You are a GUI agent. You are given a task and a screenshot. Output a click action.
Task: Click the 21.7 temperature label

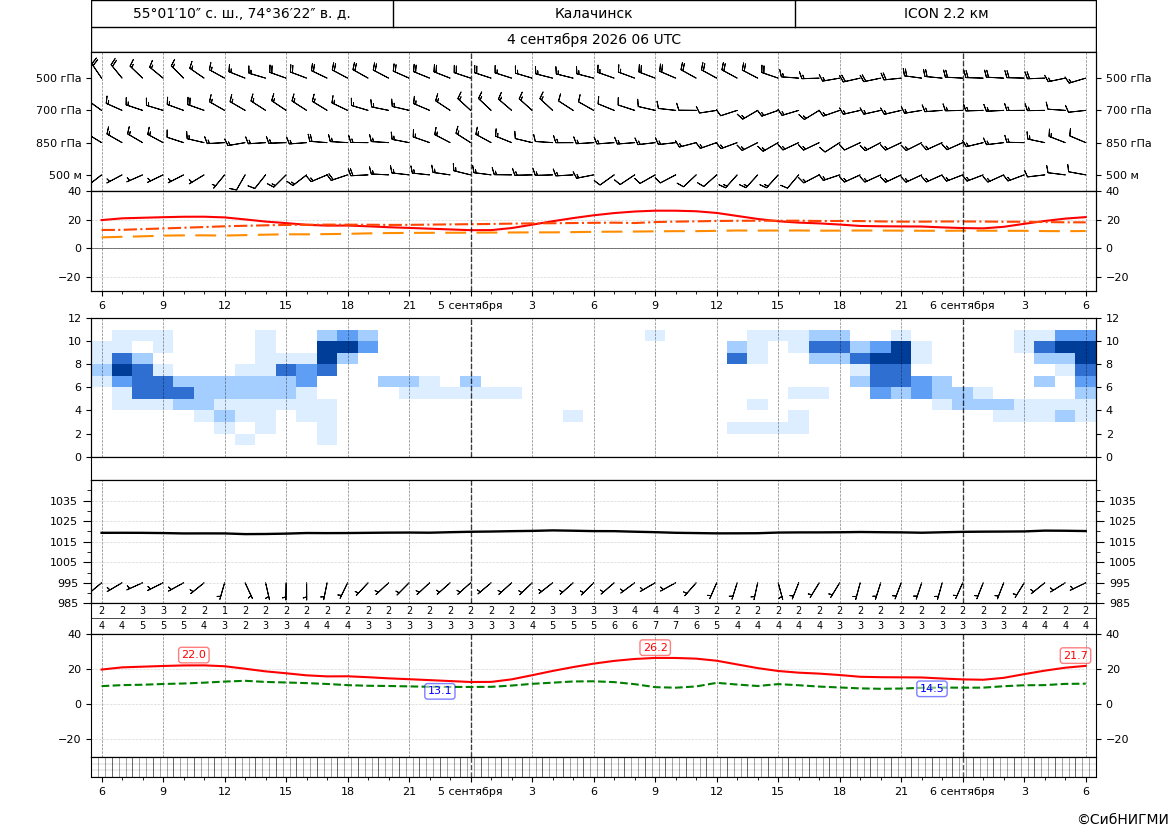click(1075, 655)
